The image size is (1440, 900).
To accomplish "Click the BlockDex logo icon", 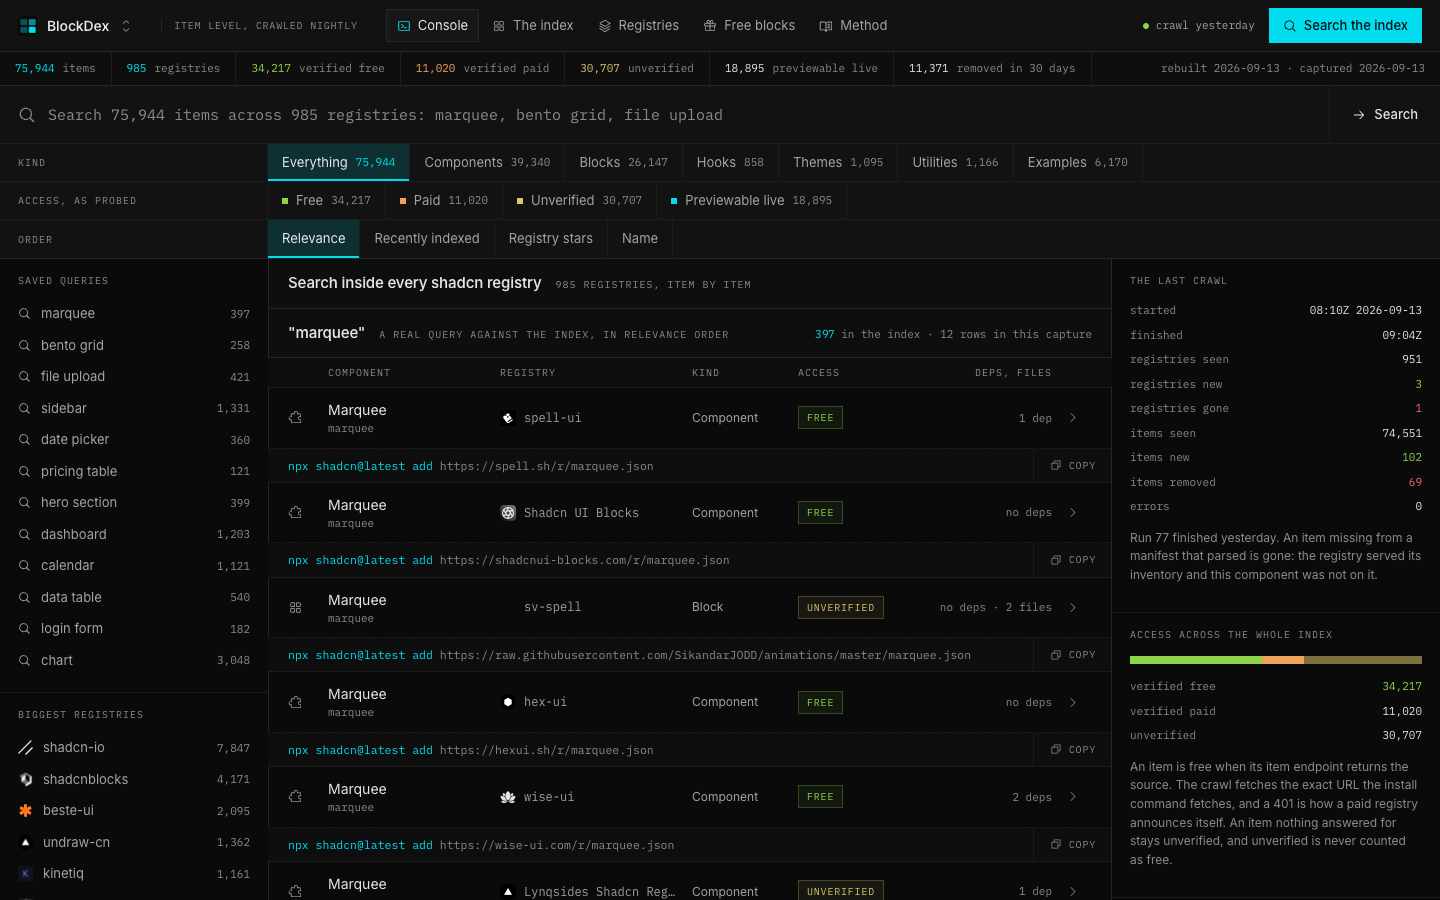I will [x=28, y=26].
